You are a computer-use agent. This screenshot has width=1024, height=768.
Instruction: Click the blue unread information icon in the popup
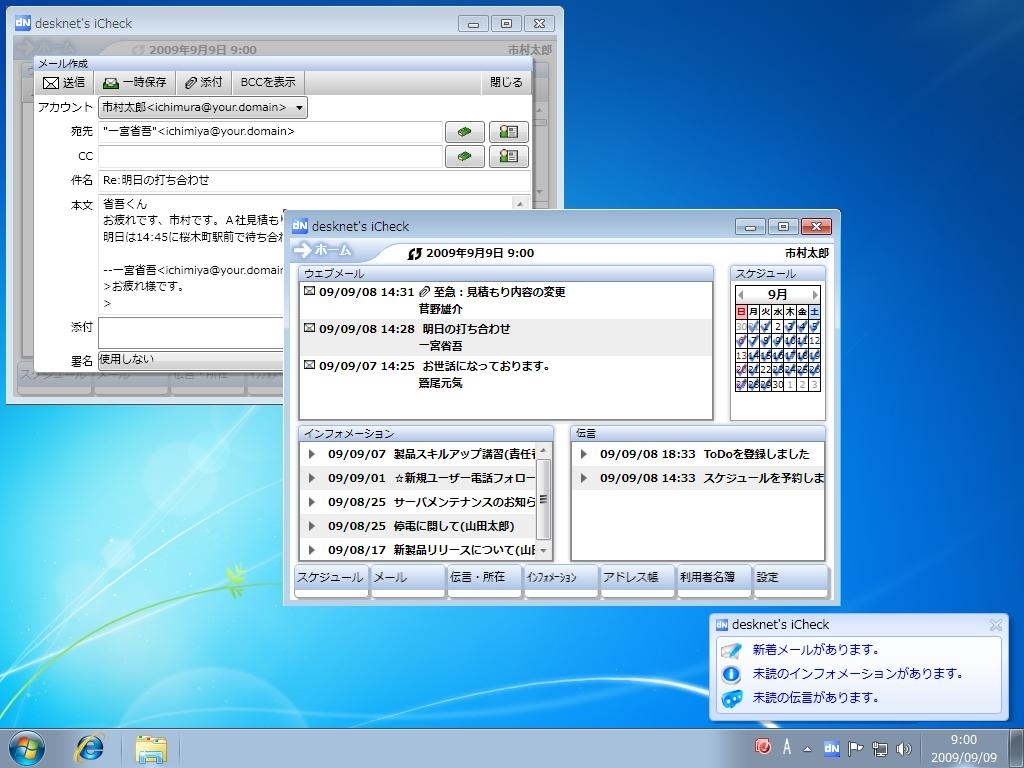[731, 674]
